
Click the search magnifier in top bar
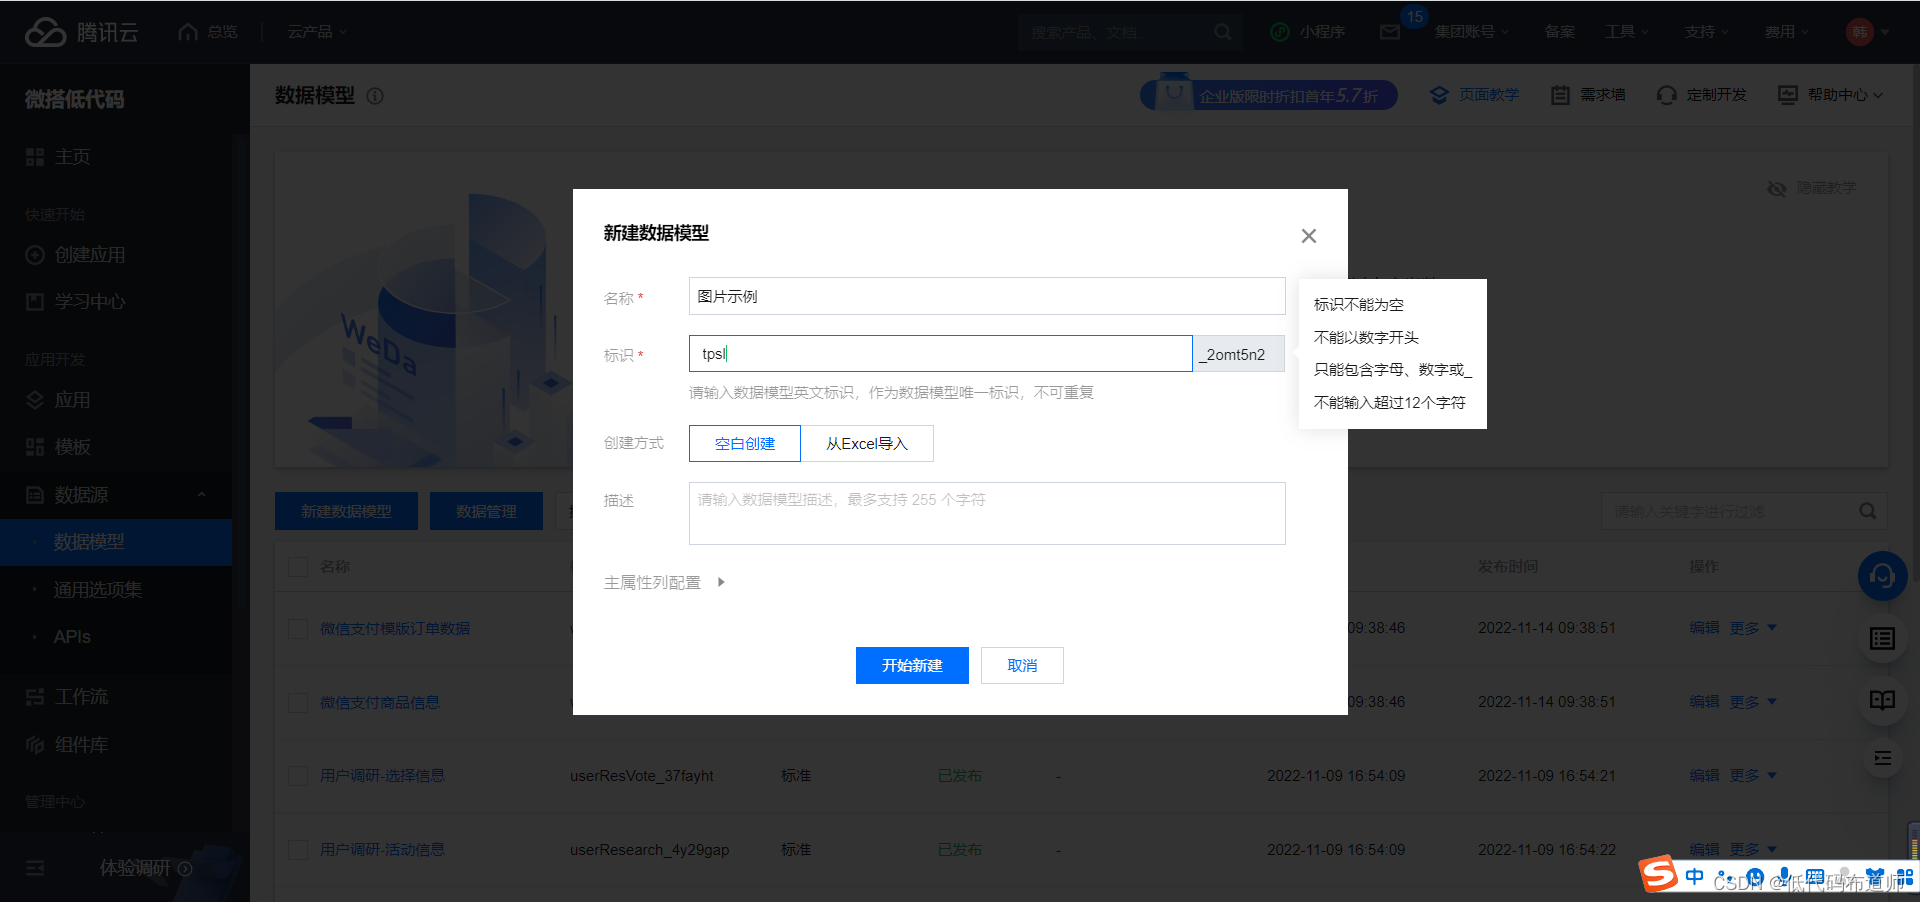1222,32
